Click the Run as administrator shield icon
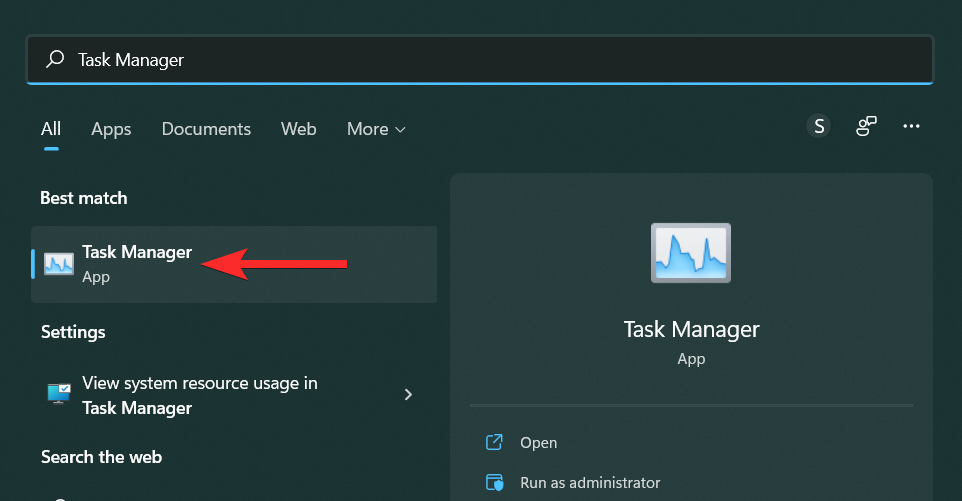Screen dimensions: 962x501 [493, 483]
